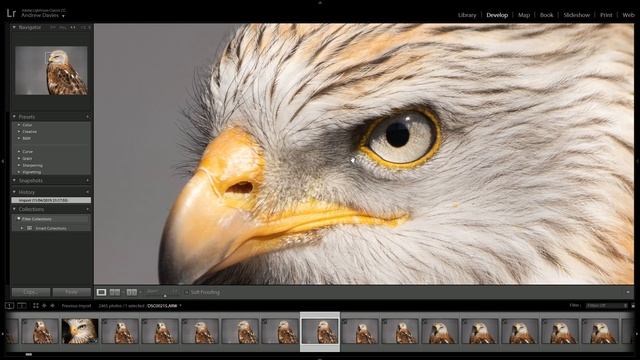Click the Copy settings button
The image size is (640, 360).
pos(31,292)
